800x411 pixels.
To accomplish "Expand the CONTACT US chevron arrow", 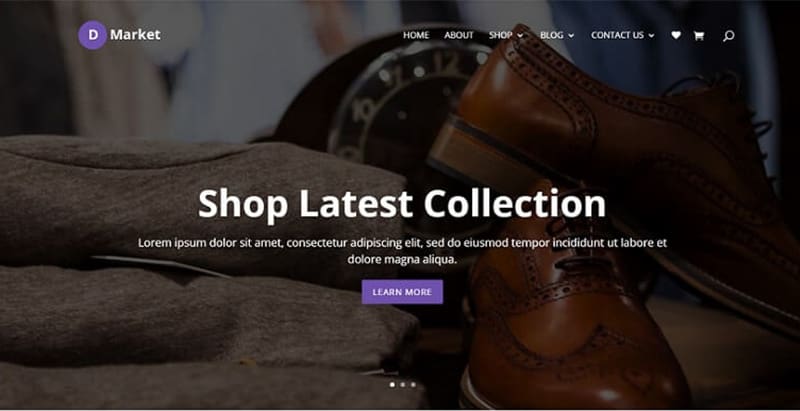I will tap(652, 36).
